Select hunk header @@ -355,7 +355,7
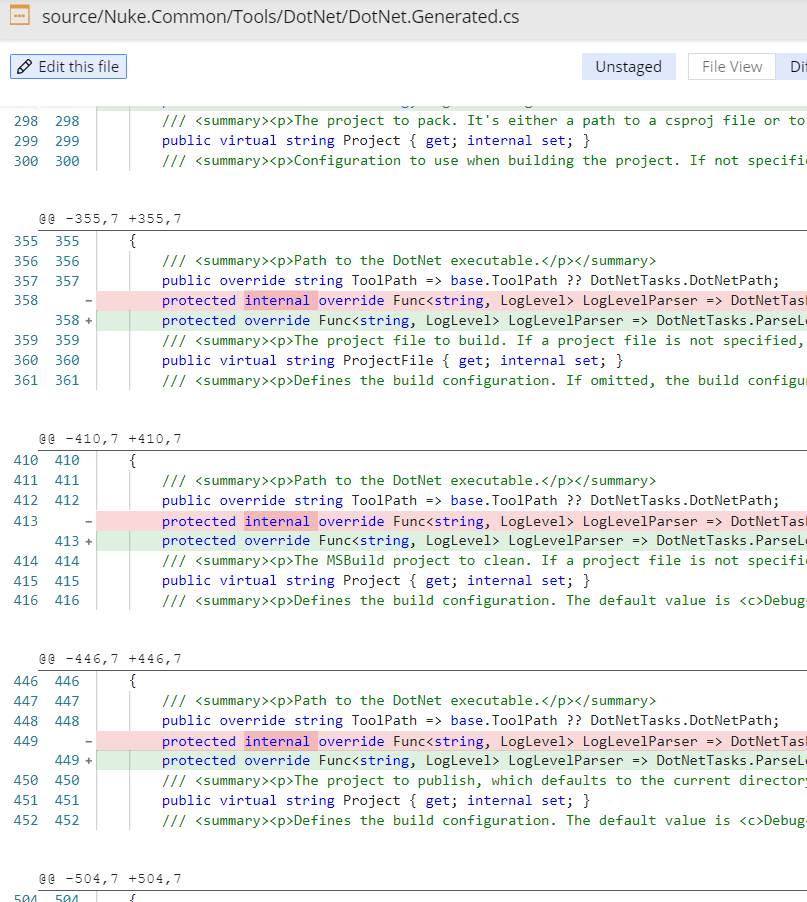 (x=110, y=219)
